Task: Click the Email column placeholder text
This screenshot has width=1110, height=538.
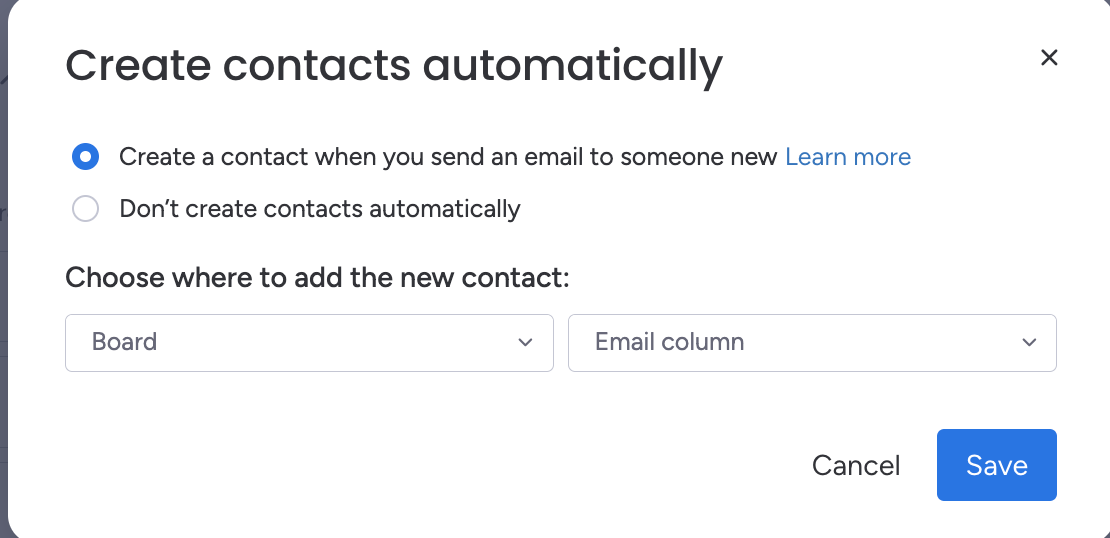Action: [669, 342]
